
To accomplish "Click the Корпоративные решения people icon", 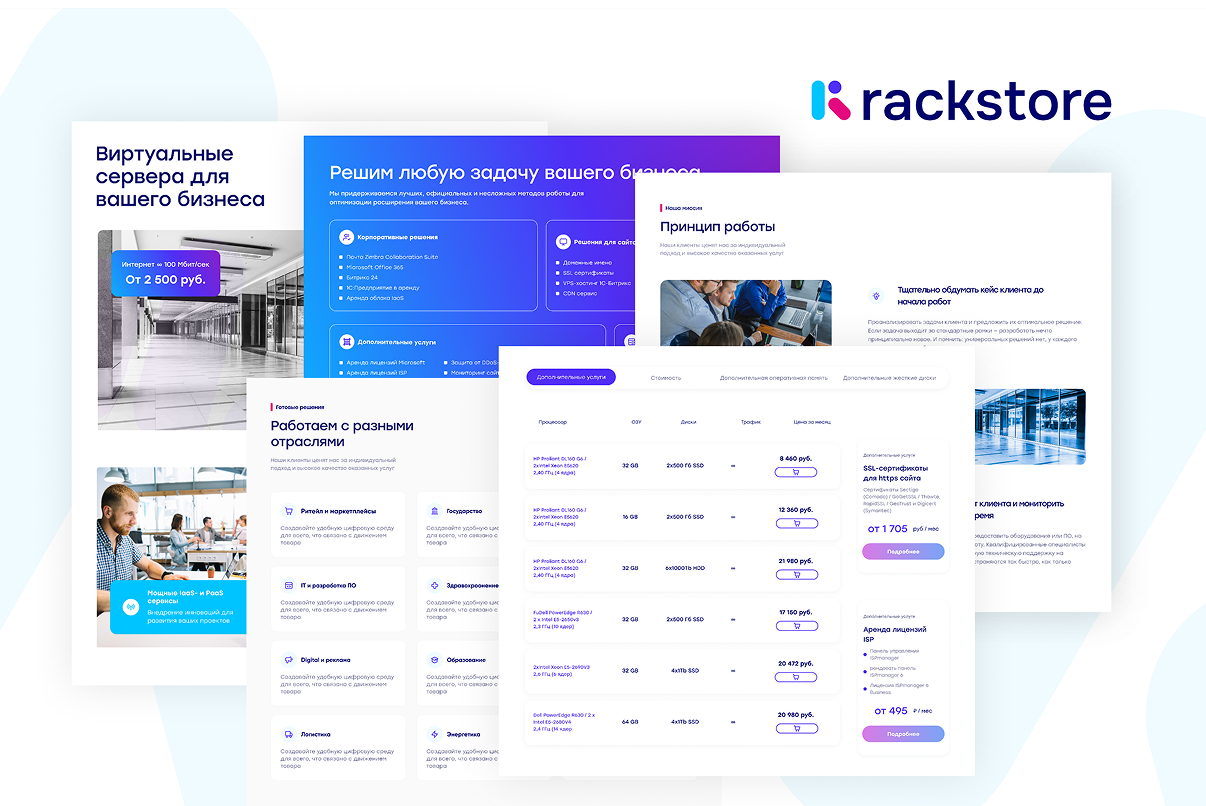I will pos(346,237).
